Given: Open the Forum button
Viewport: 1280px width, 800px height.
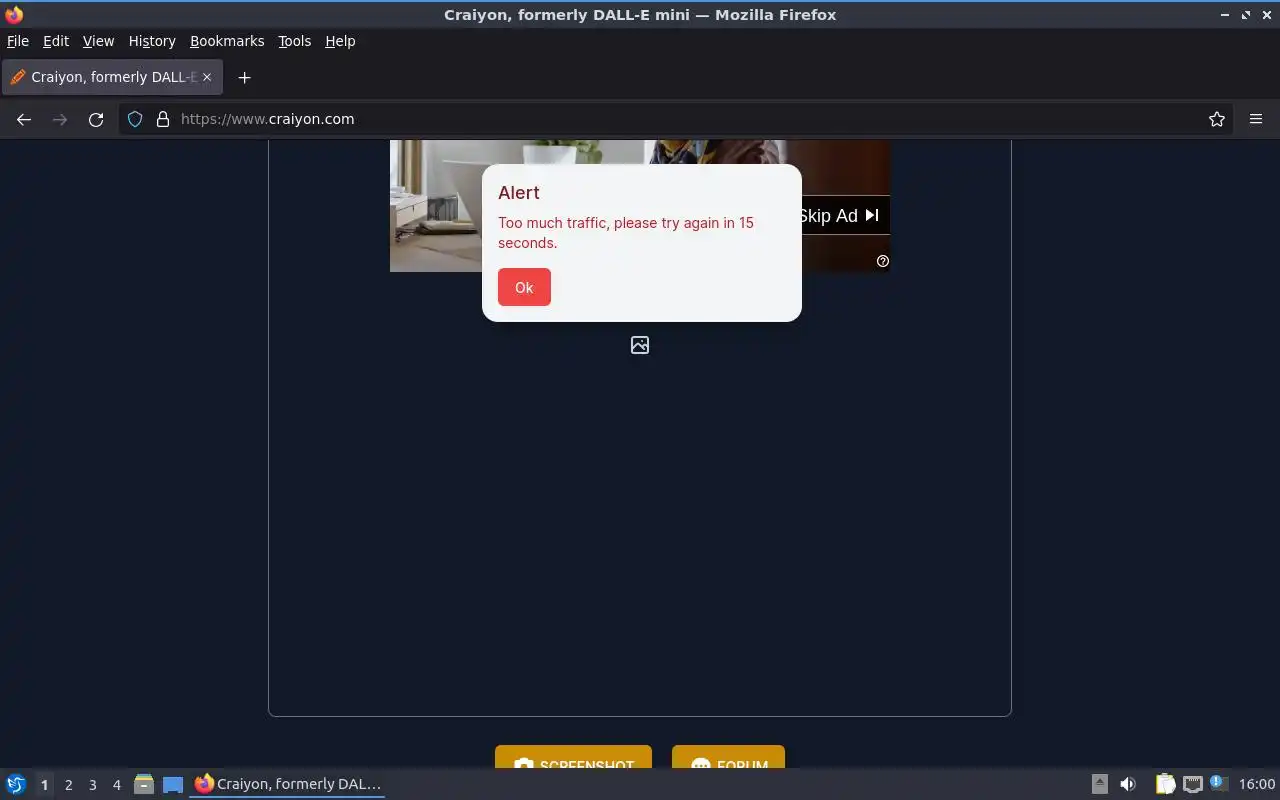Looking at the screenshot, I should tap(728, 757).
